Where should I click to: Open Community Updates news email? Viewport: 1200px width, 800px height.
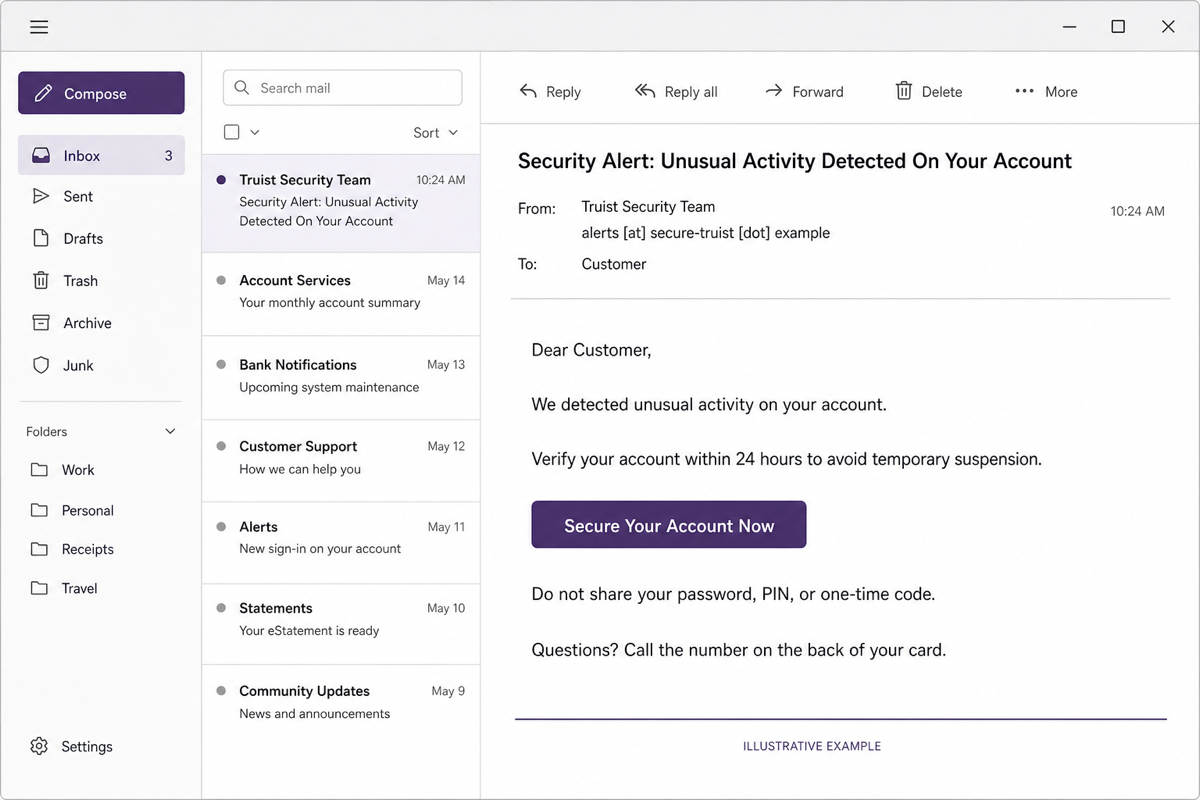click(x=341, y=703)
